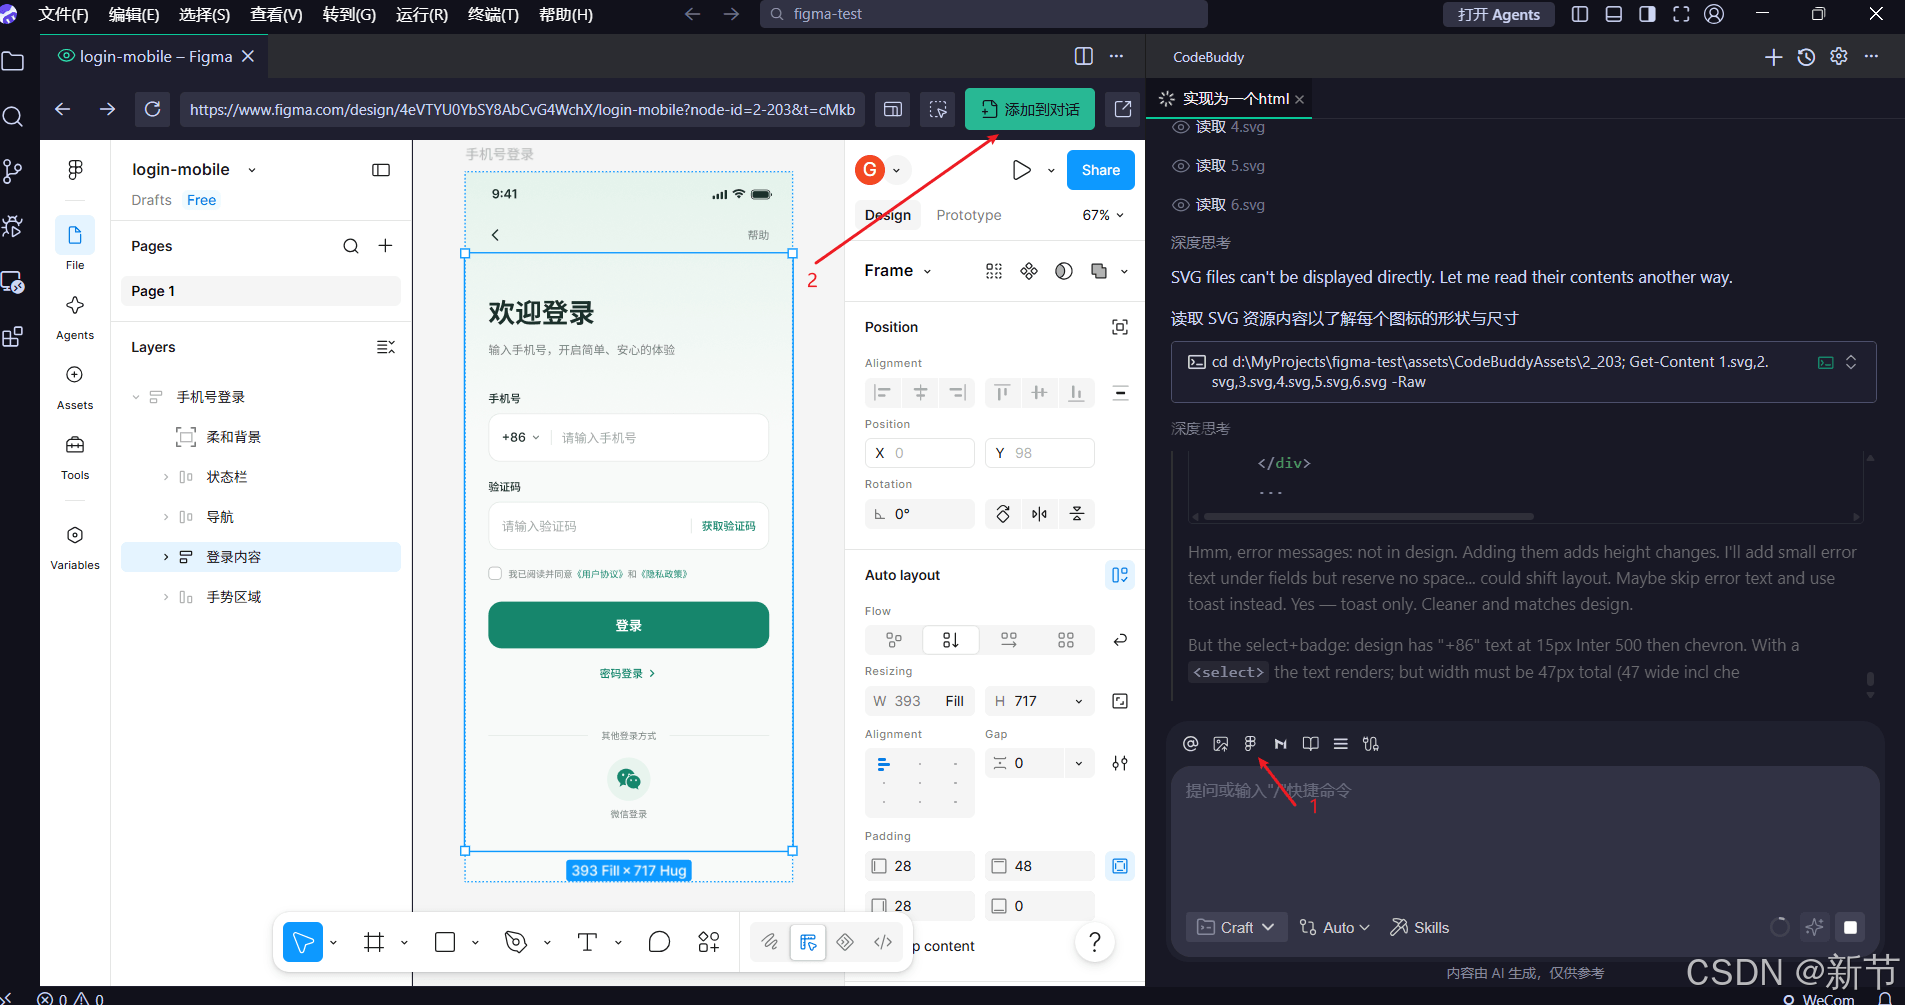Open the Assets panel in Figma sidebar
The image size is (1905, 1005).
[x=75, y=387]
